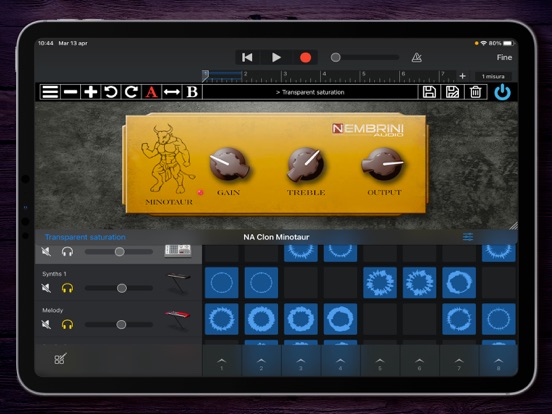Start recording with the red record button
The width and height of the screenshot is (552, 414).
[305, 57]
